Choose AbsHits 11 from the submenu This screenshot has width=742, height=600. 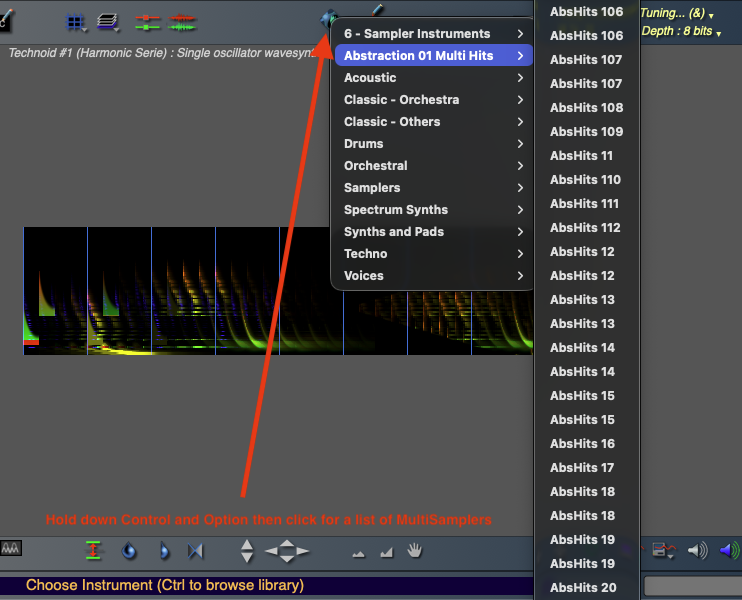coord(586,156)
